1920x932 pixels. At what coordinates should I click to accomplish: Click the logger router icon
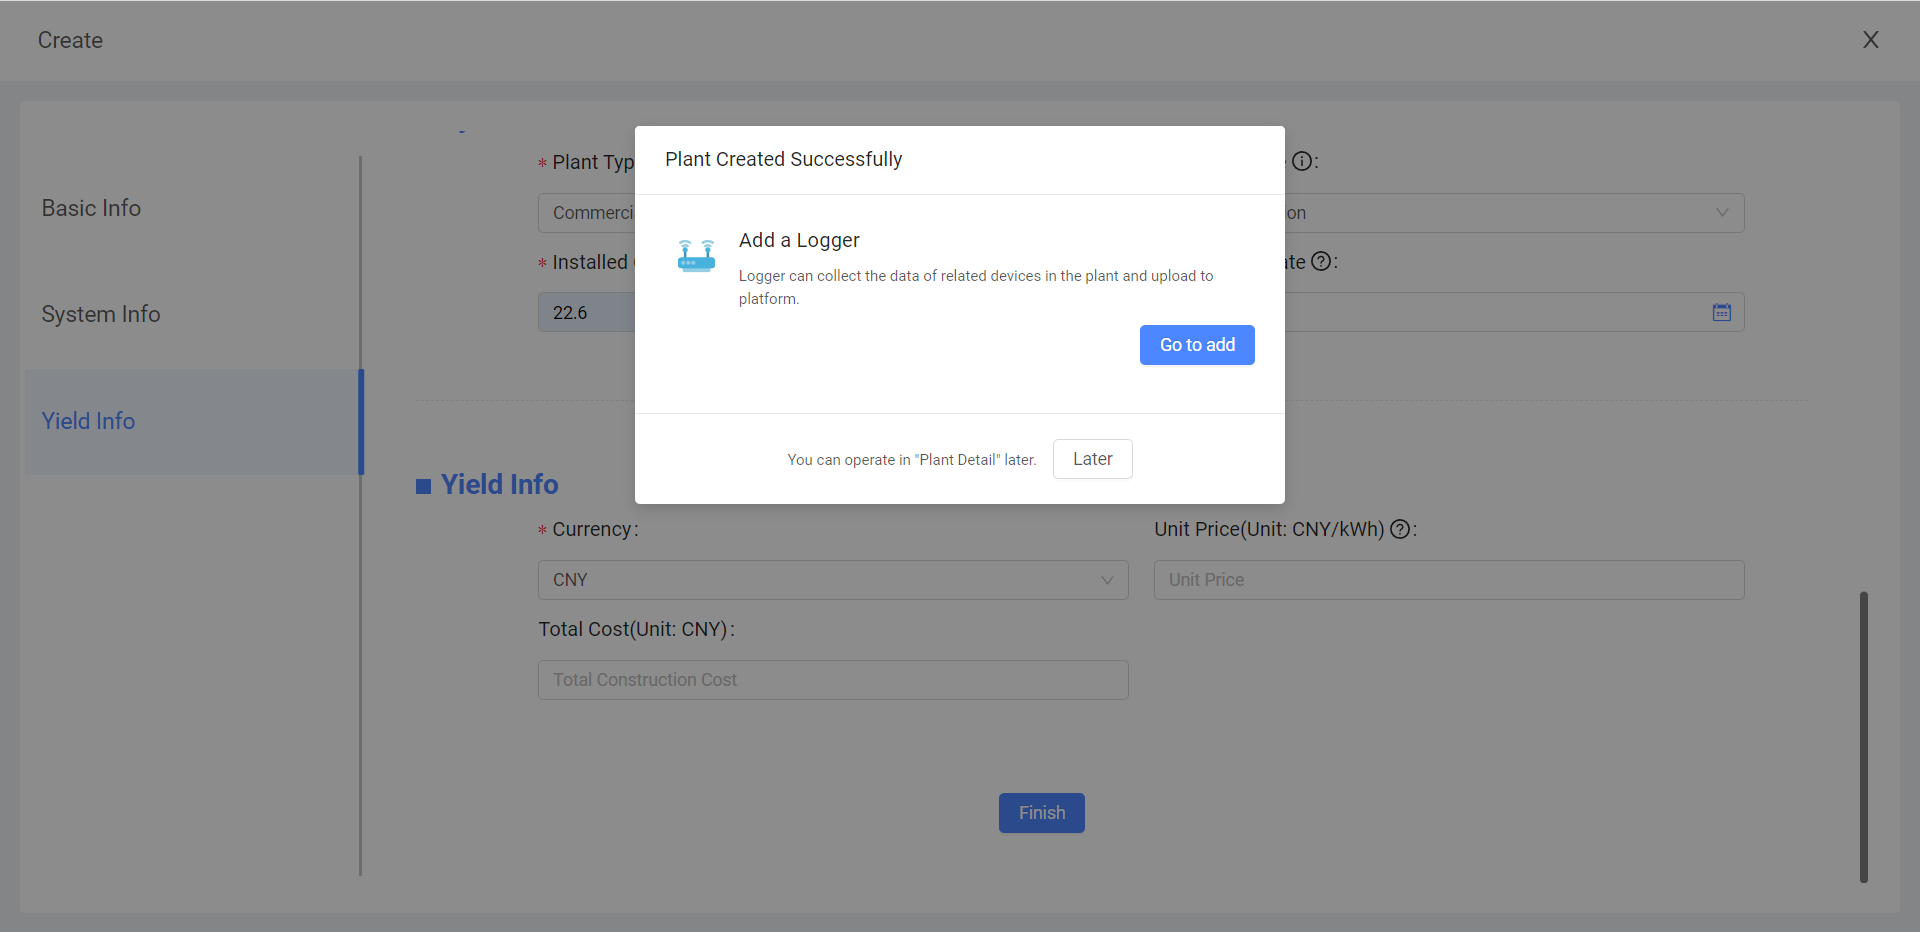[696, 256]
